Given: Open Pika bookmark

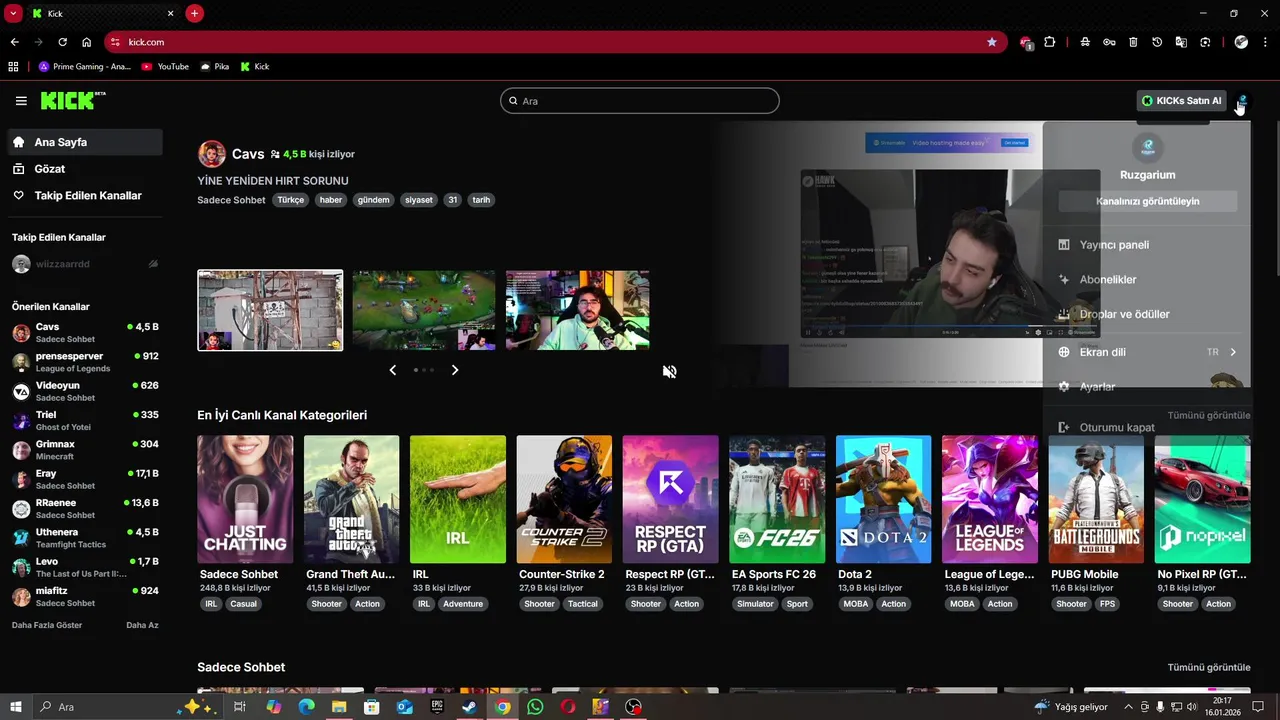Looking at the screenshot, I should click(x=215, y=67).
